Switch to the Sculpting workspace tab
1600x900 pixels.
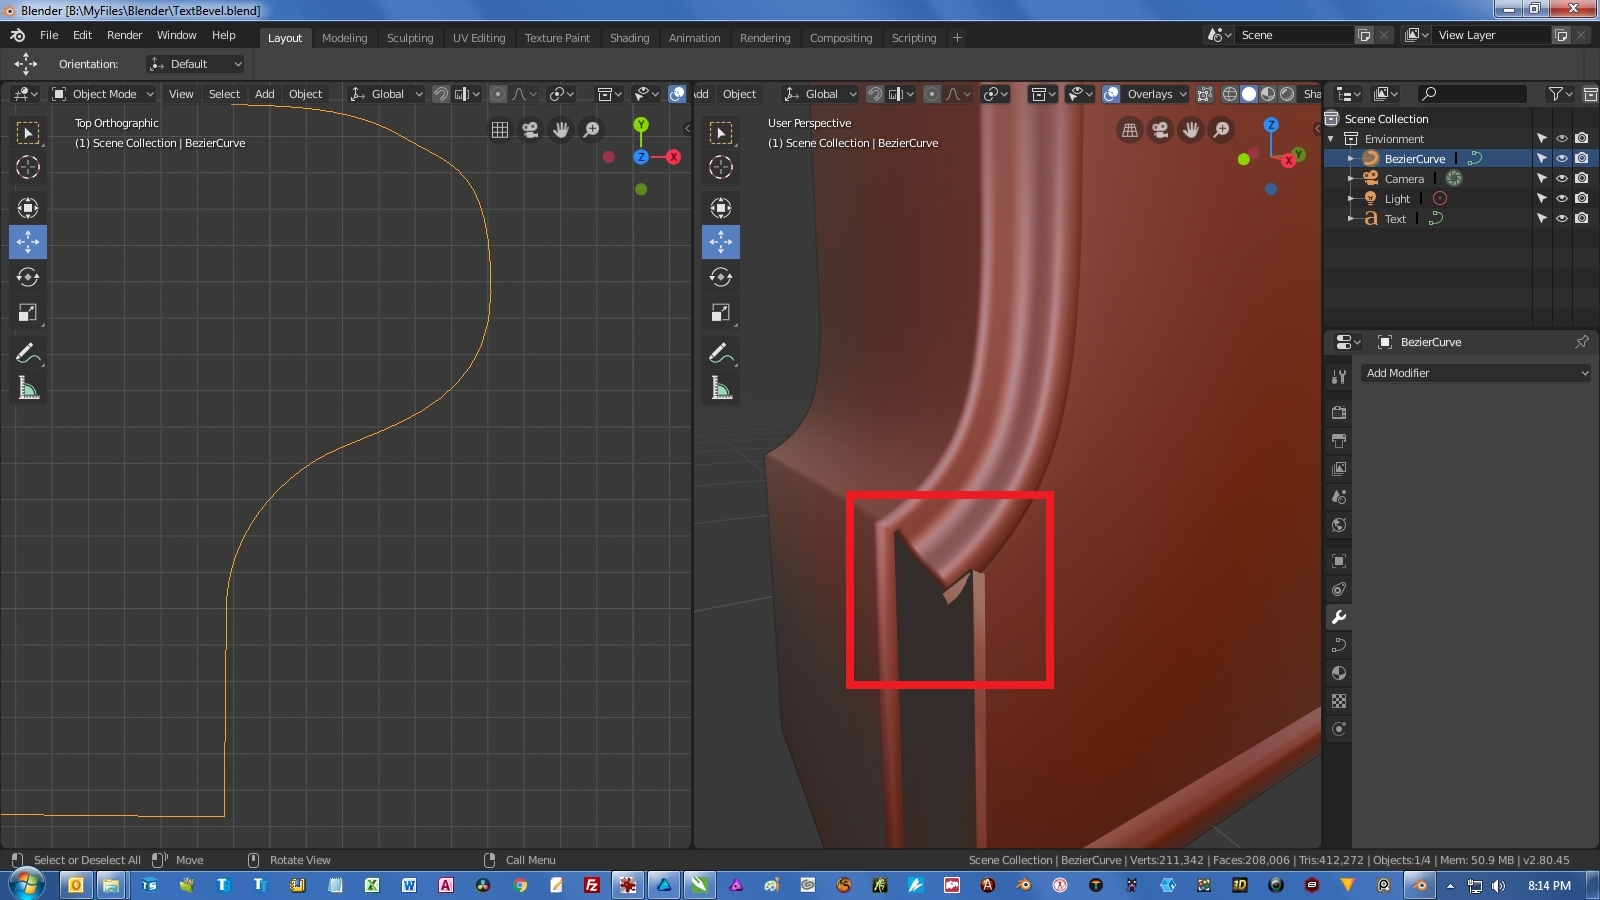[410, 38]
